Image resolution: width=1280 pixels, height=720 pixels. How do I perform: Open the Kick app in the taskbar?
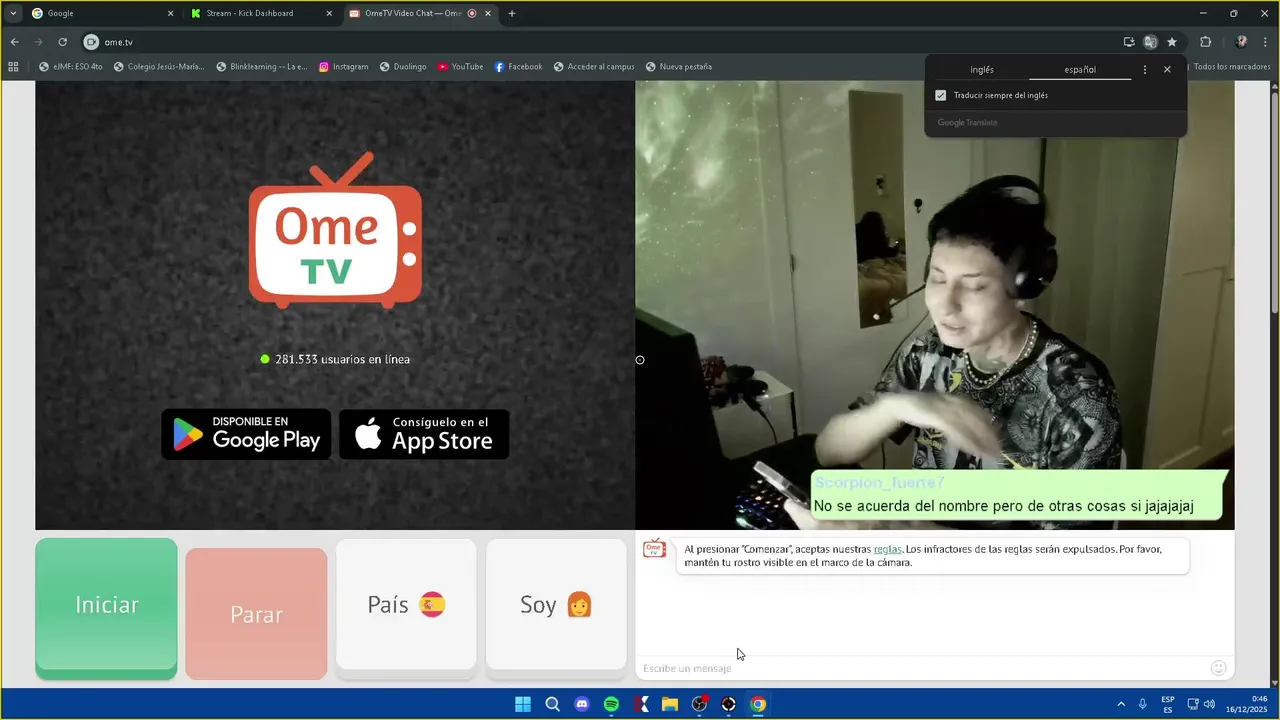tap(641, 704)
